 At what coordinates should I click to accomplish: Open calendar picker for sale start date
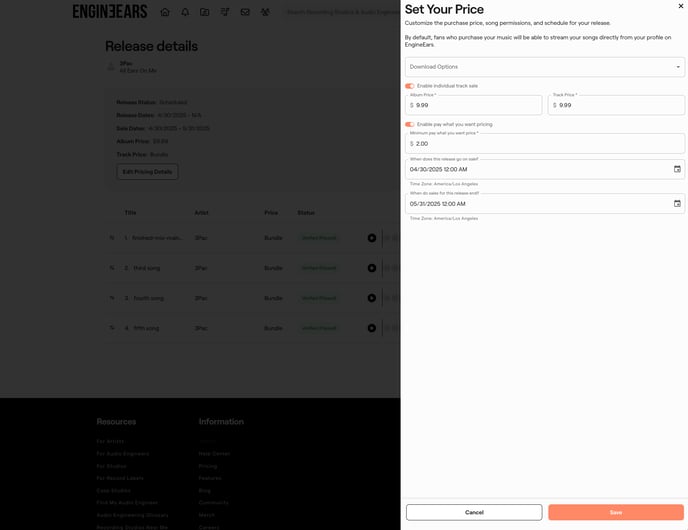tap(677, 169)
